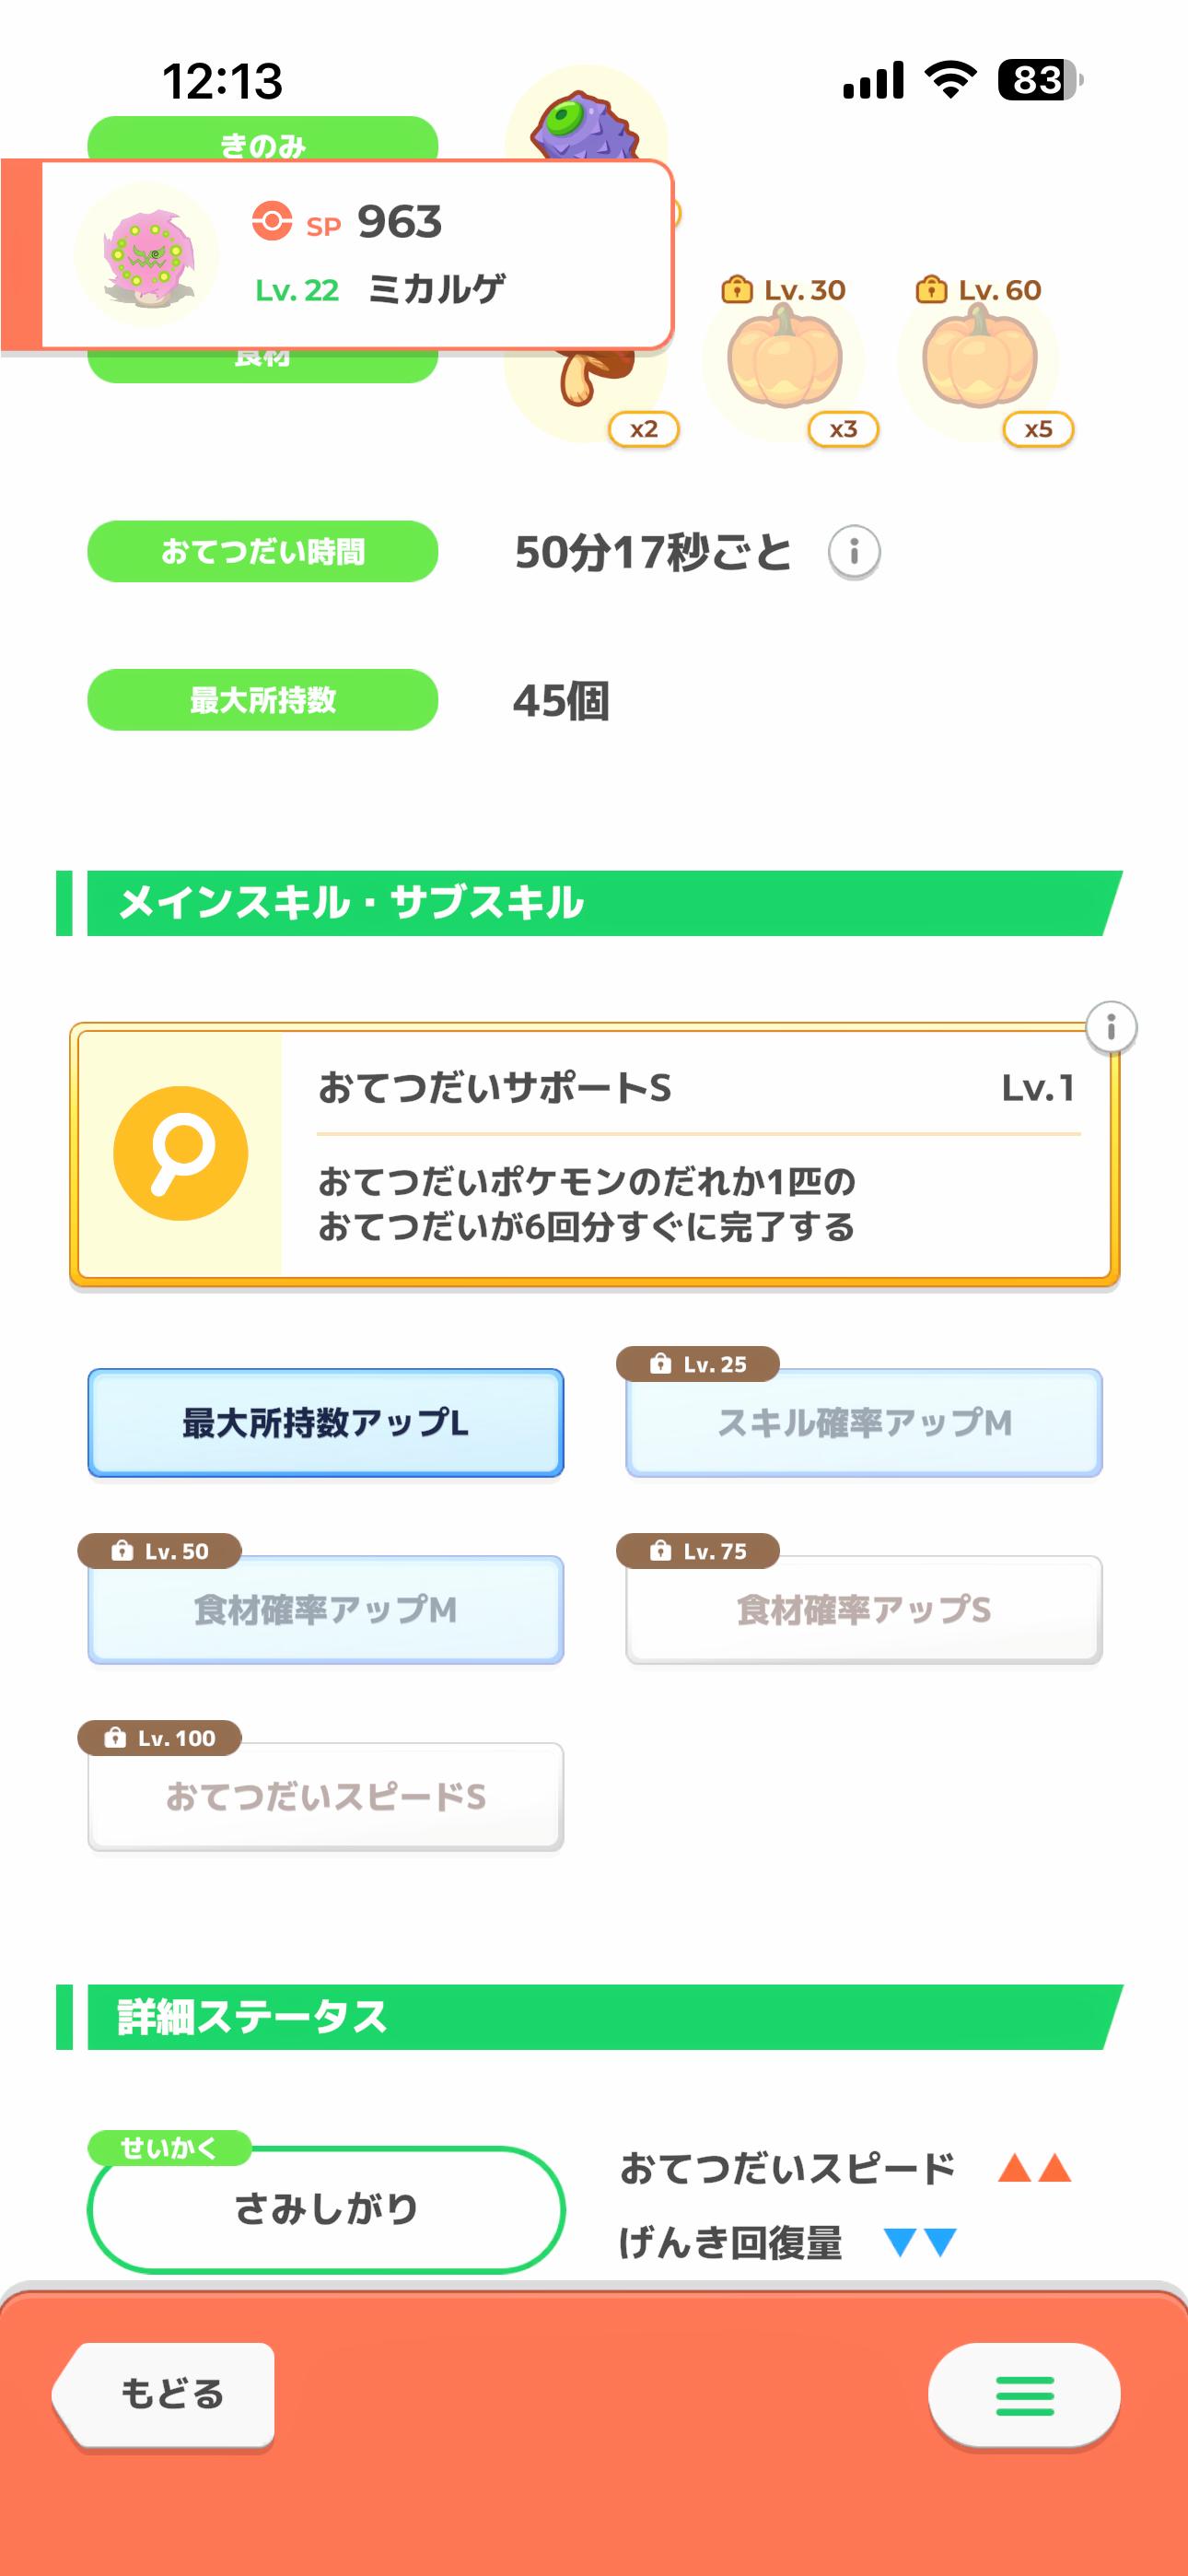The height and width of the screenshot is (2576, 1188).
Task: Open main skill info circle icon
Action: coord(1110,1027)
